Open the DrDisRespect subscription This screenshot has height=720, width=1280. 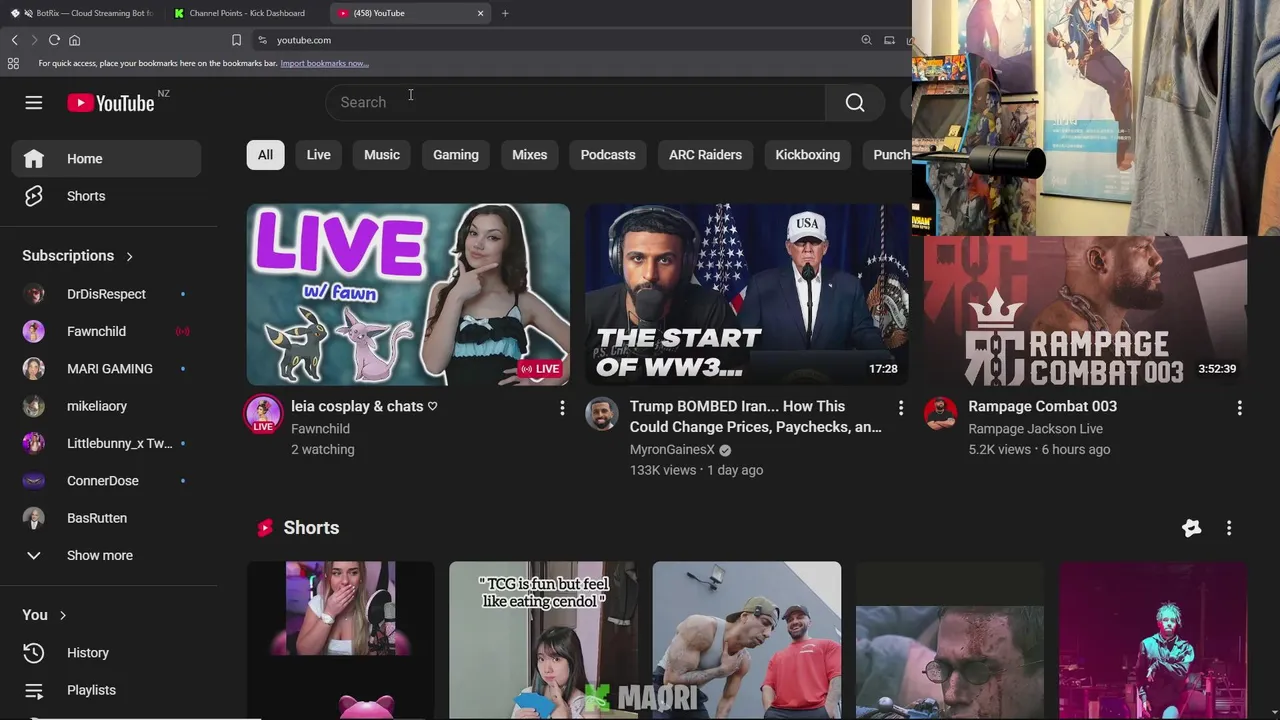[106, 294]
